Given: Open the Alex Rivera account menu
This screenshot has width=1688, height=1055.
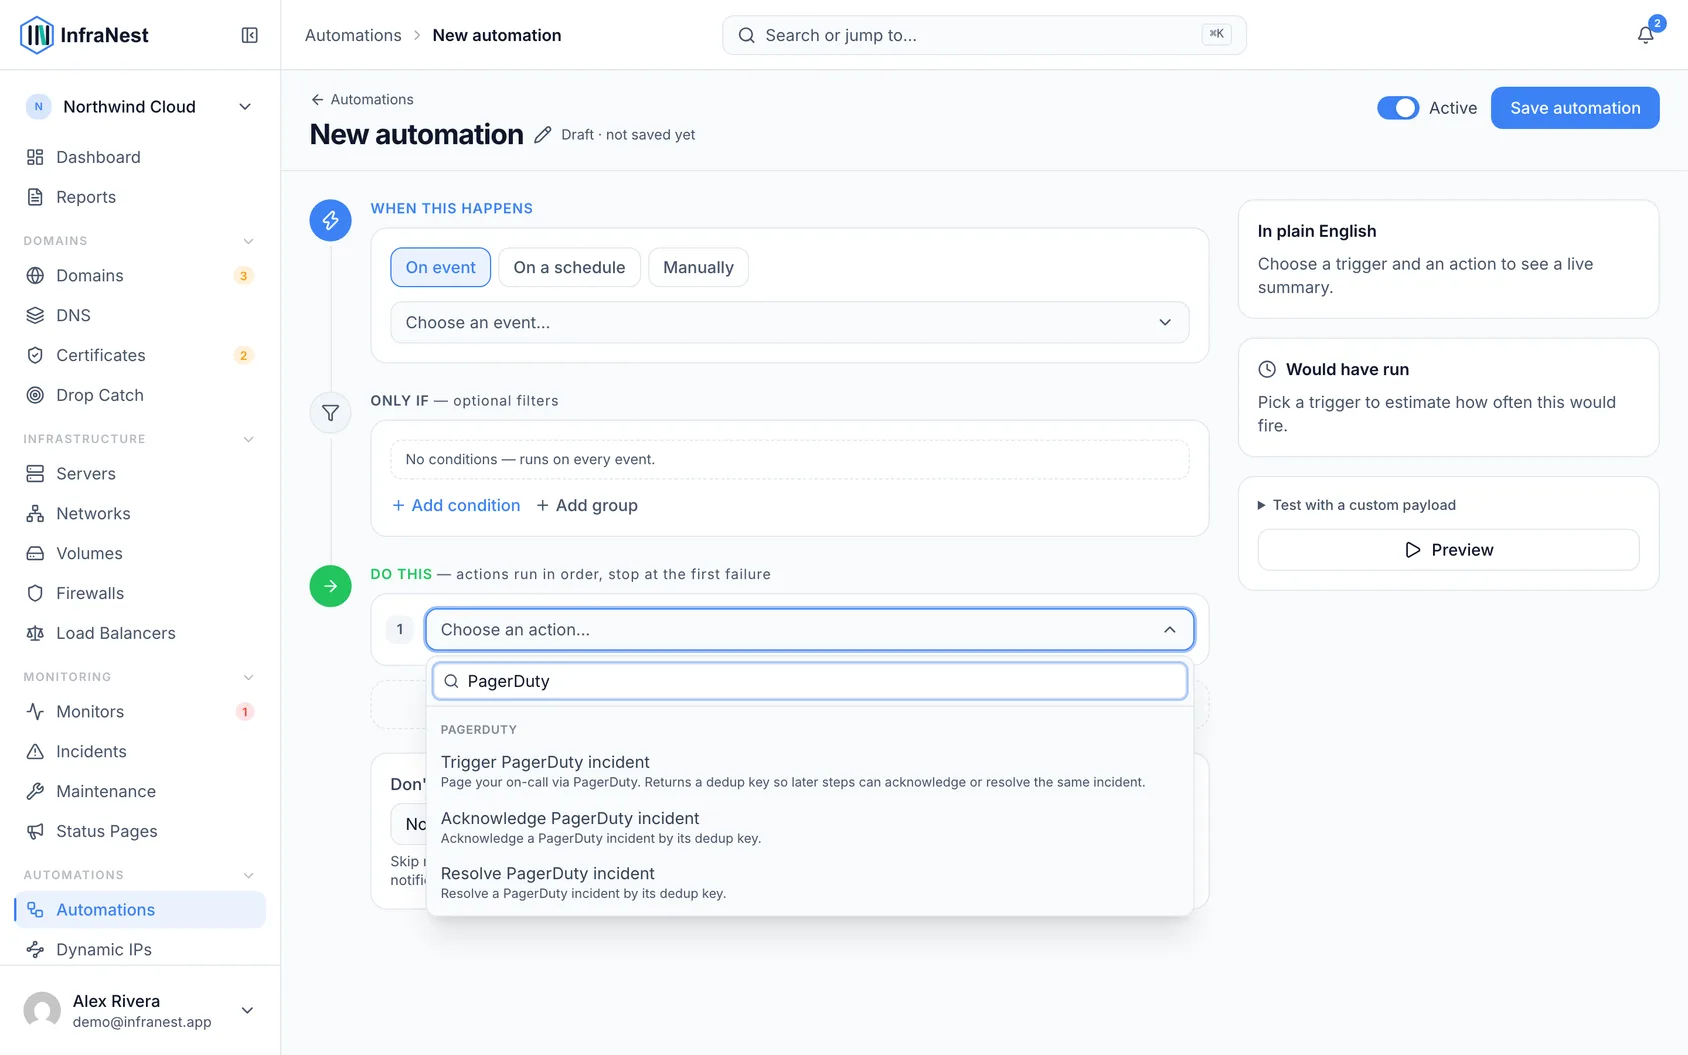Looking at the screenshot, I should pos(139,1010).
